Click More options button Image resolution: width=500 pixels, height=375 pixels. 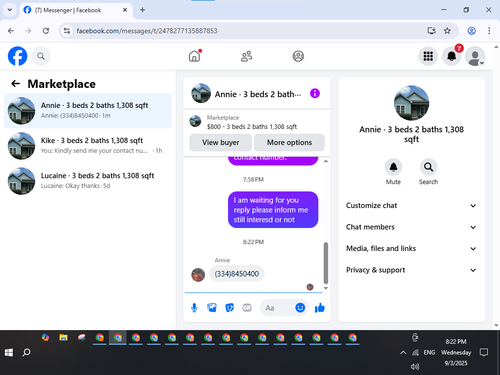[289, 142]
